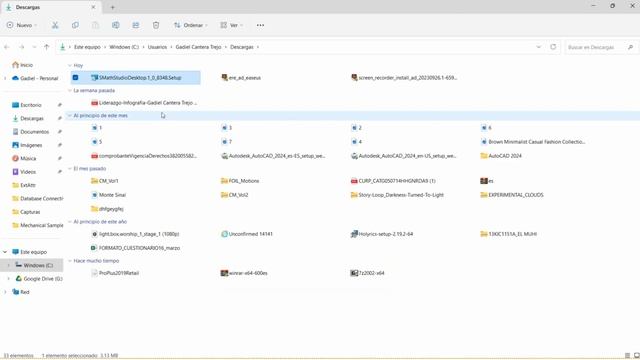
Task: Go to Gadiel Cantera Trejo breadcrumb
Action: [x=198, y=47]
